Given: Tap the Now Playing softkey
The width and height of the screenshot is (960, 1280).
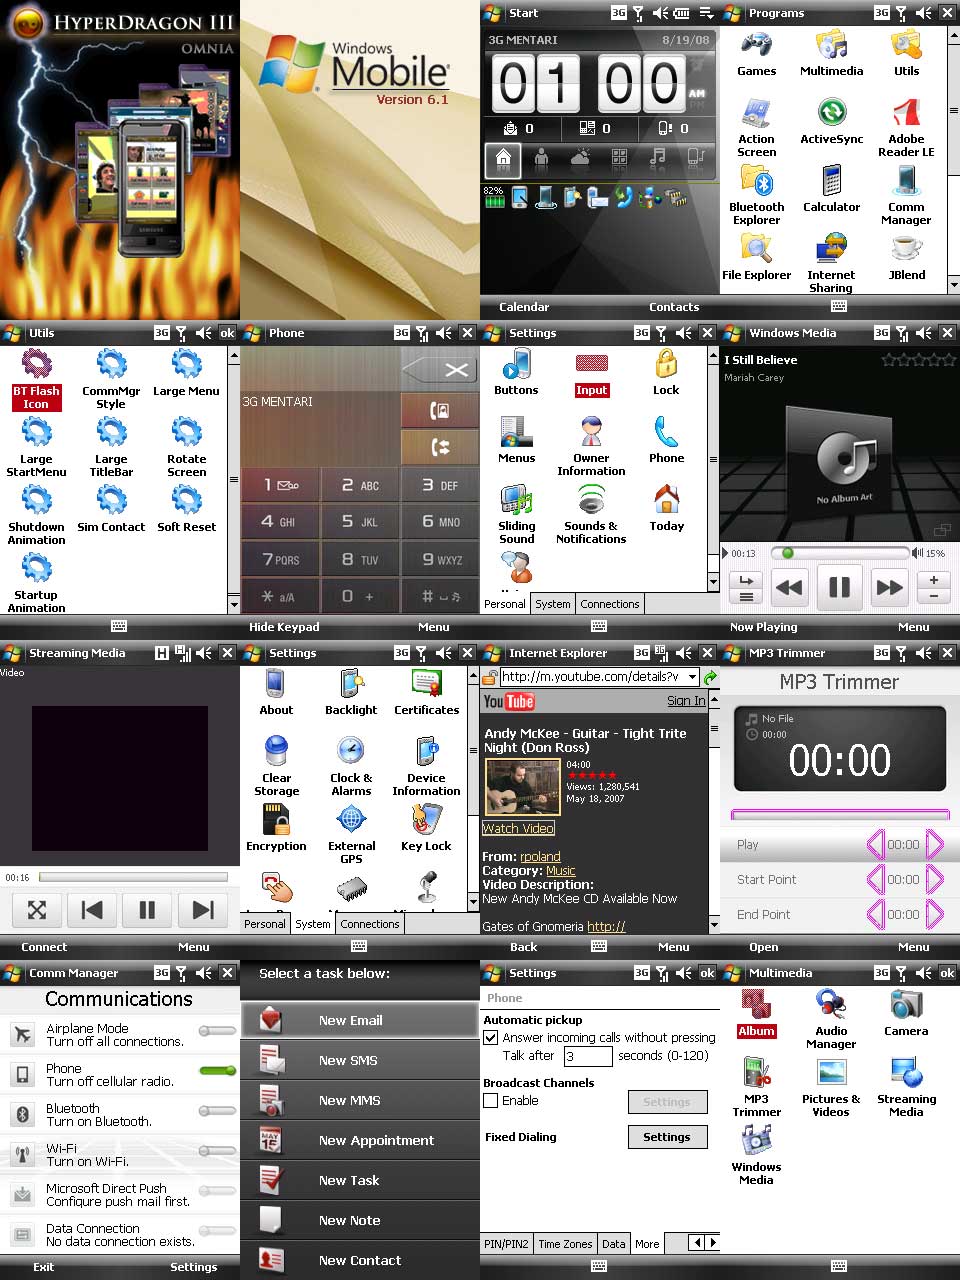Looking at the screenshot, I should point(763,627).
